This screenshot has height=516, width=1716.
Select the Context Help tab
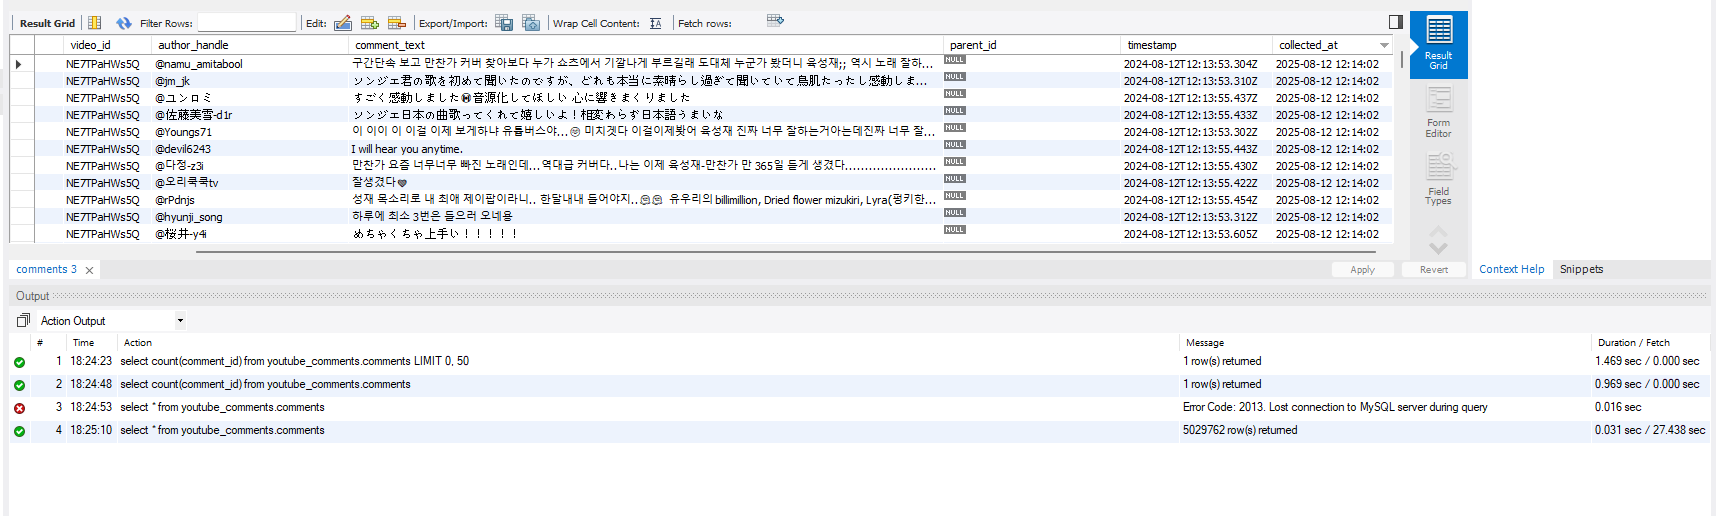coord(1511,269)
